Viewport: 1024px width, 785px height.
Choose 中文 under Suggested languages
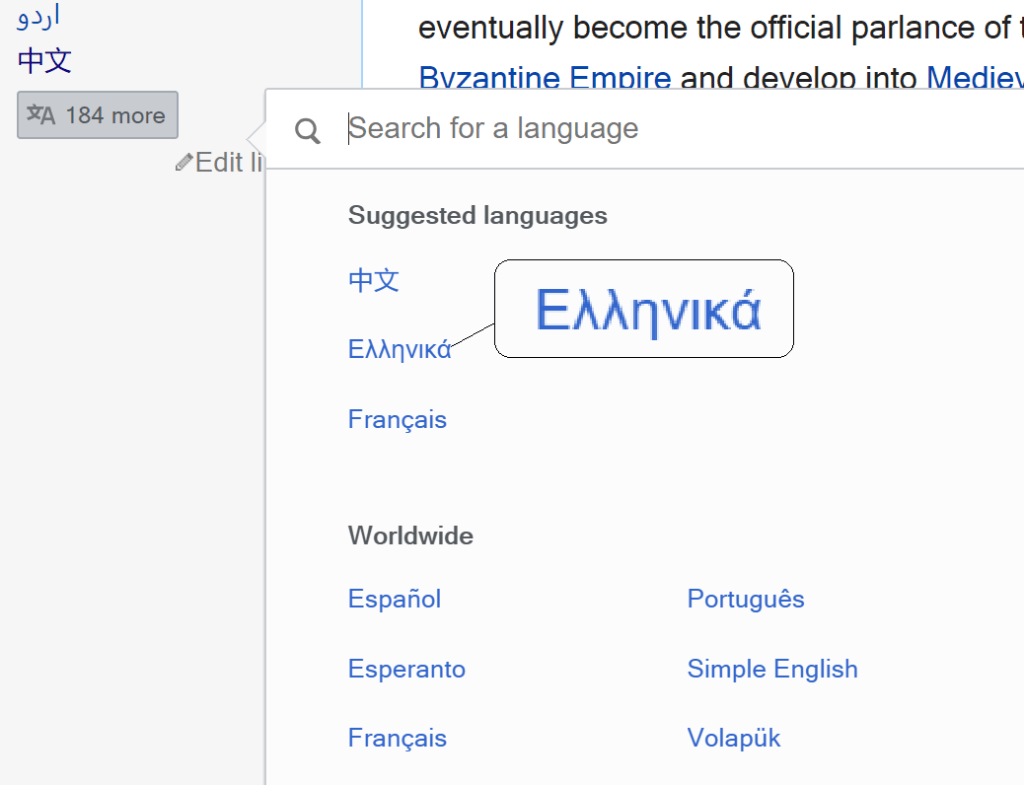[374, 280]
